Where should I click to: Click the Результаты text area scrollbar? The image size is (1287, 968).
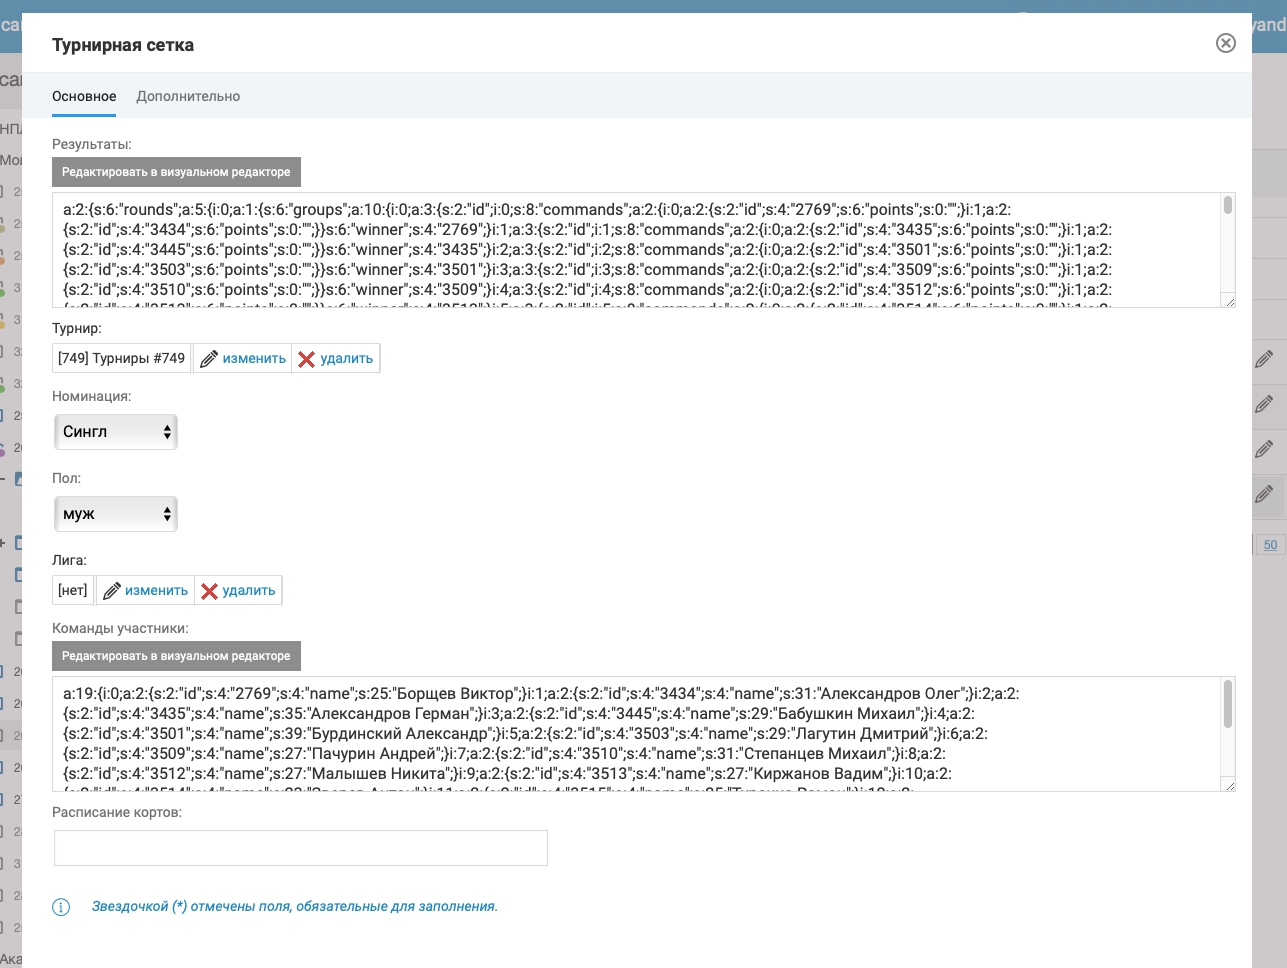coord(1228,206)
